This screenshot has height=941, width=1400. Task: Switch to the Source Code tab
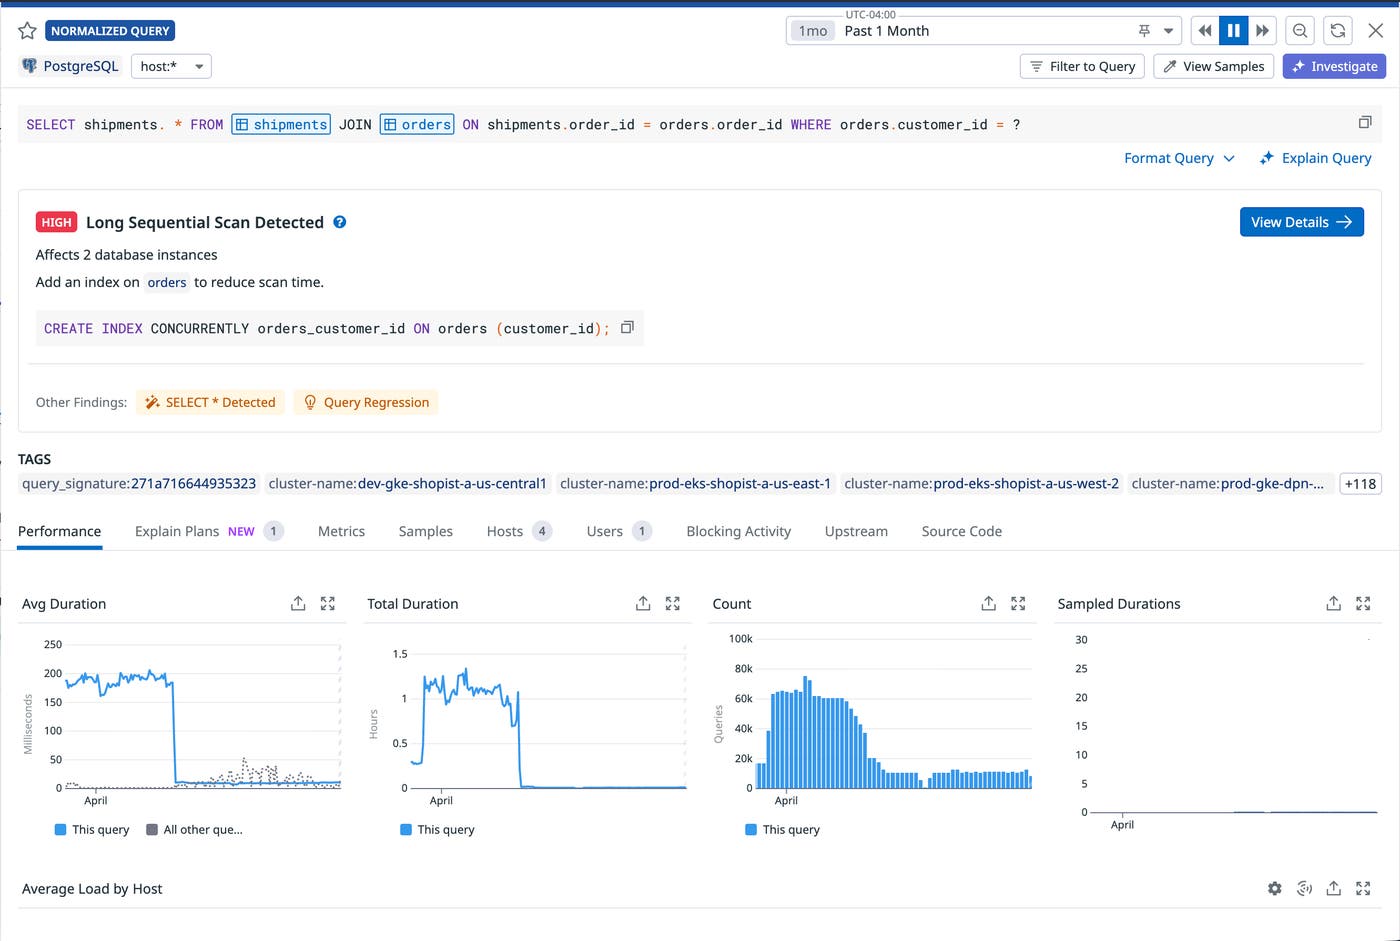(x=962, y=531)
